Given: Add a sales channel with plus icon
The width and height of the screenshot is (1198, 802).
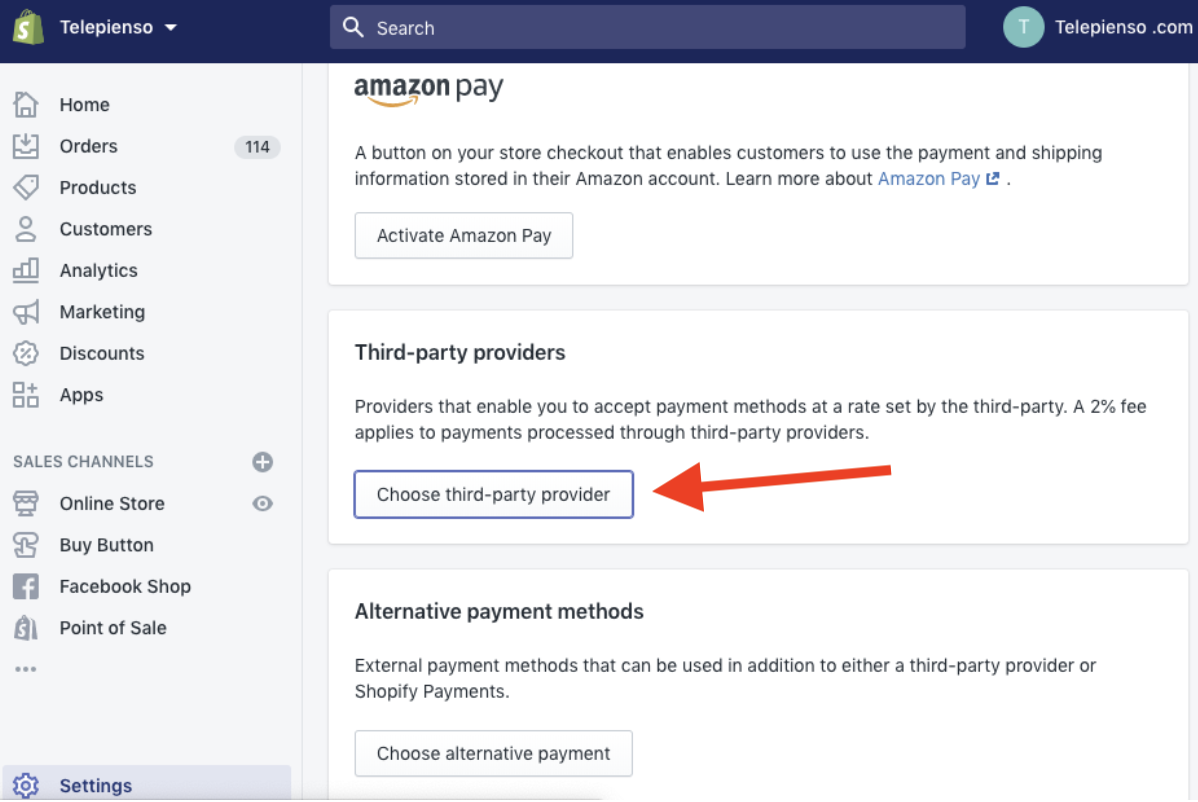Looking at the screenshot, I should pos(262,462).
